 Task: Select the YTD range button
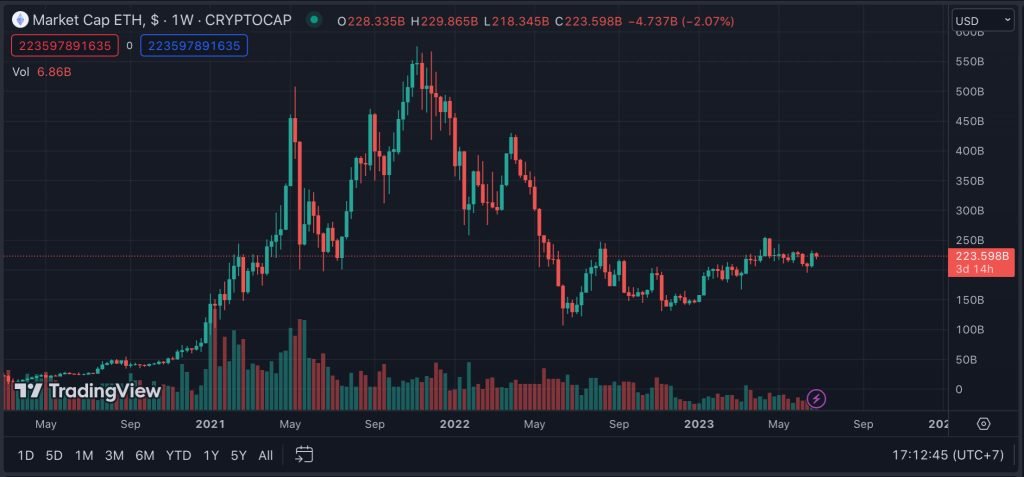point(178,455)
